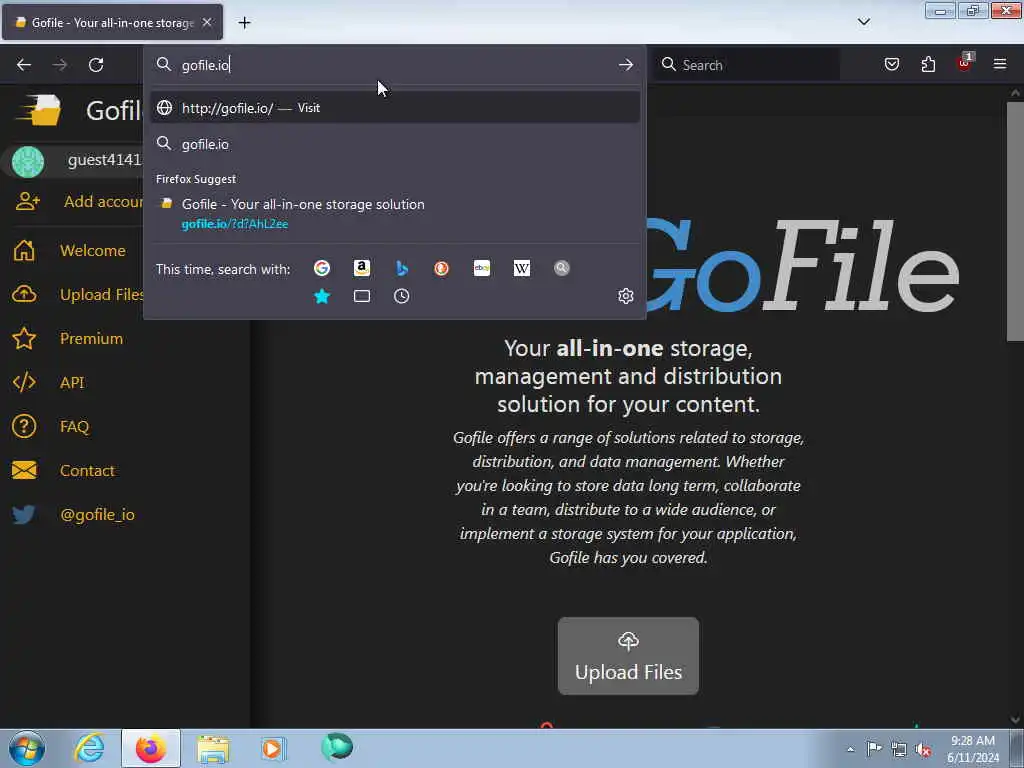The height and width of the screenshot is (768, 1024).
Task: Open File Explorer from the taskbar
Action: tap(213, 748)
